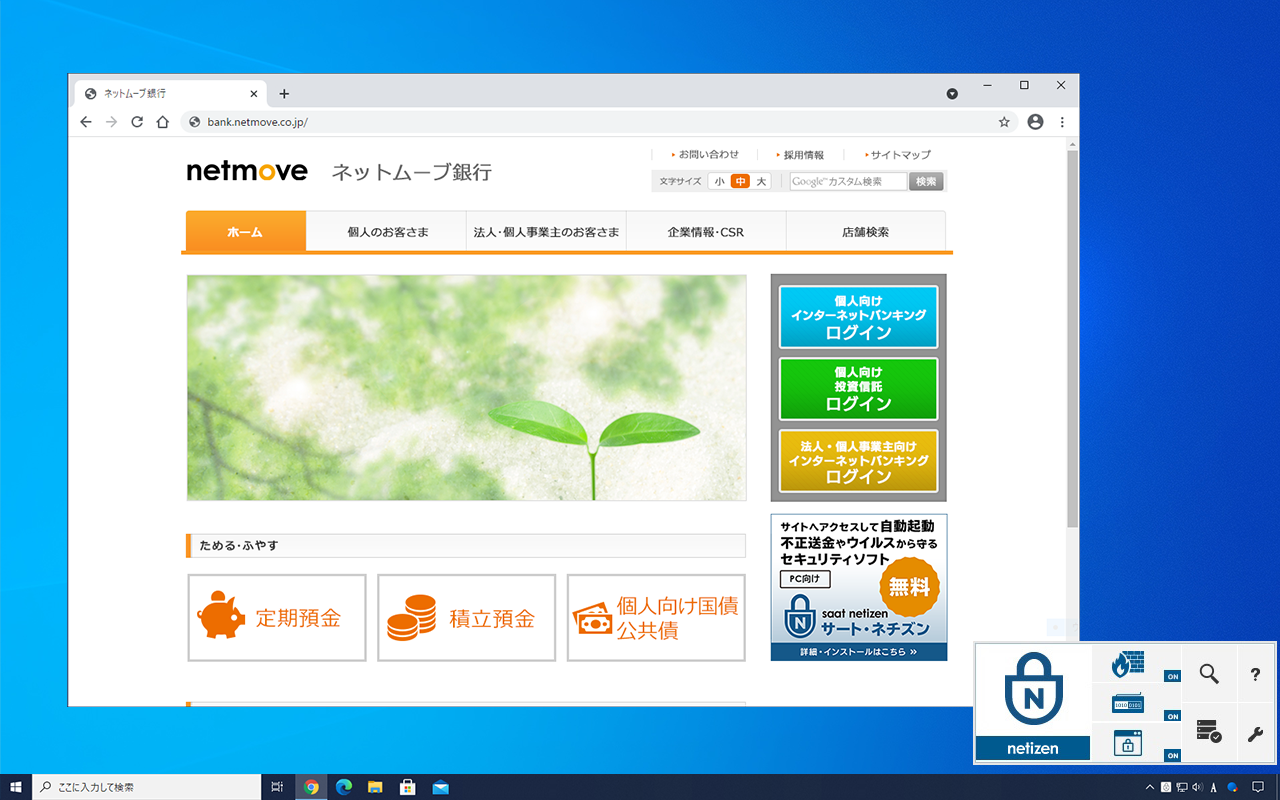
Task: Bookmark this page with the star
Action: [1004, 122]
